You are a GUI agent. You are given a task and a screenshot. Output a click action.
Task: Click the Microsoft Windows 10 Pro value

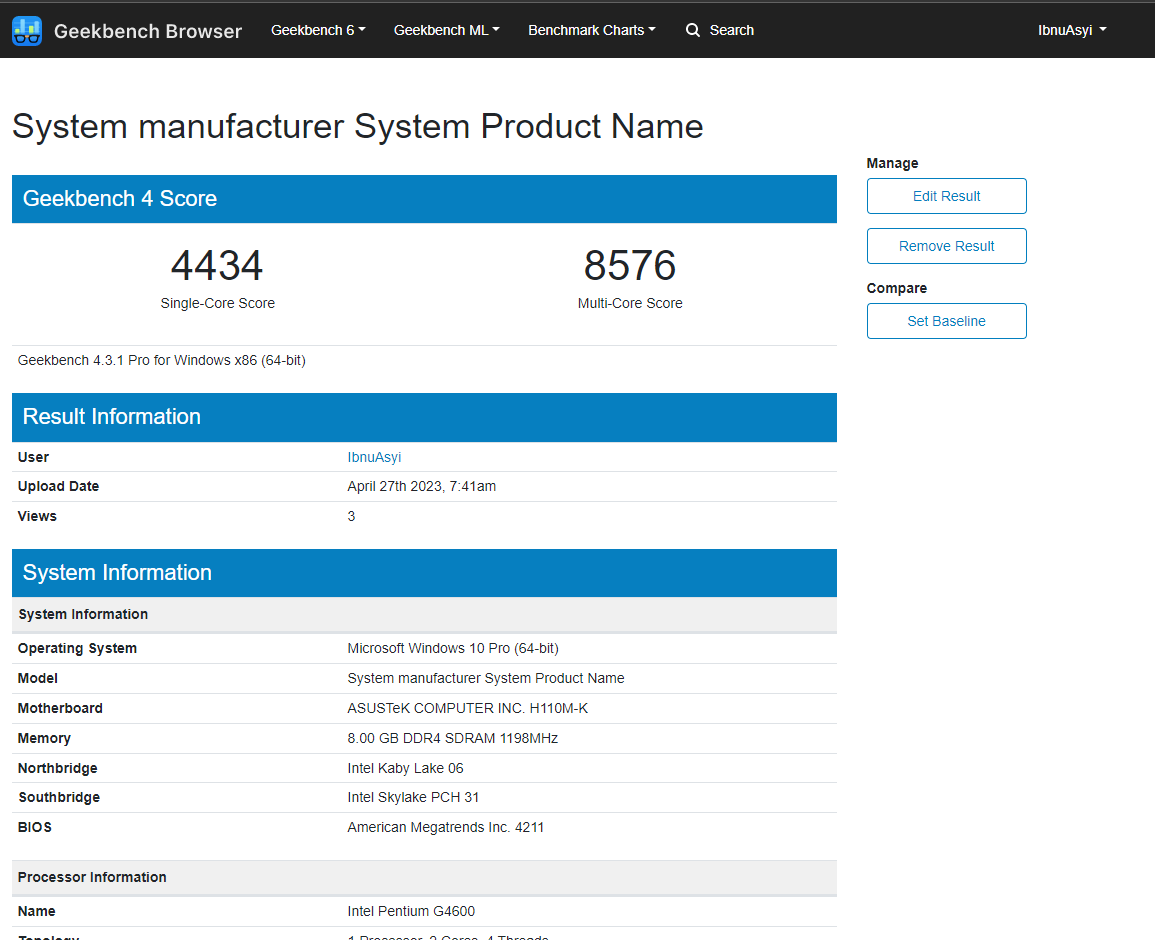[453, 648]
